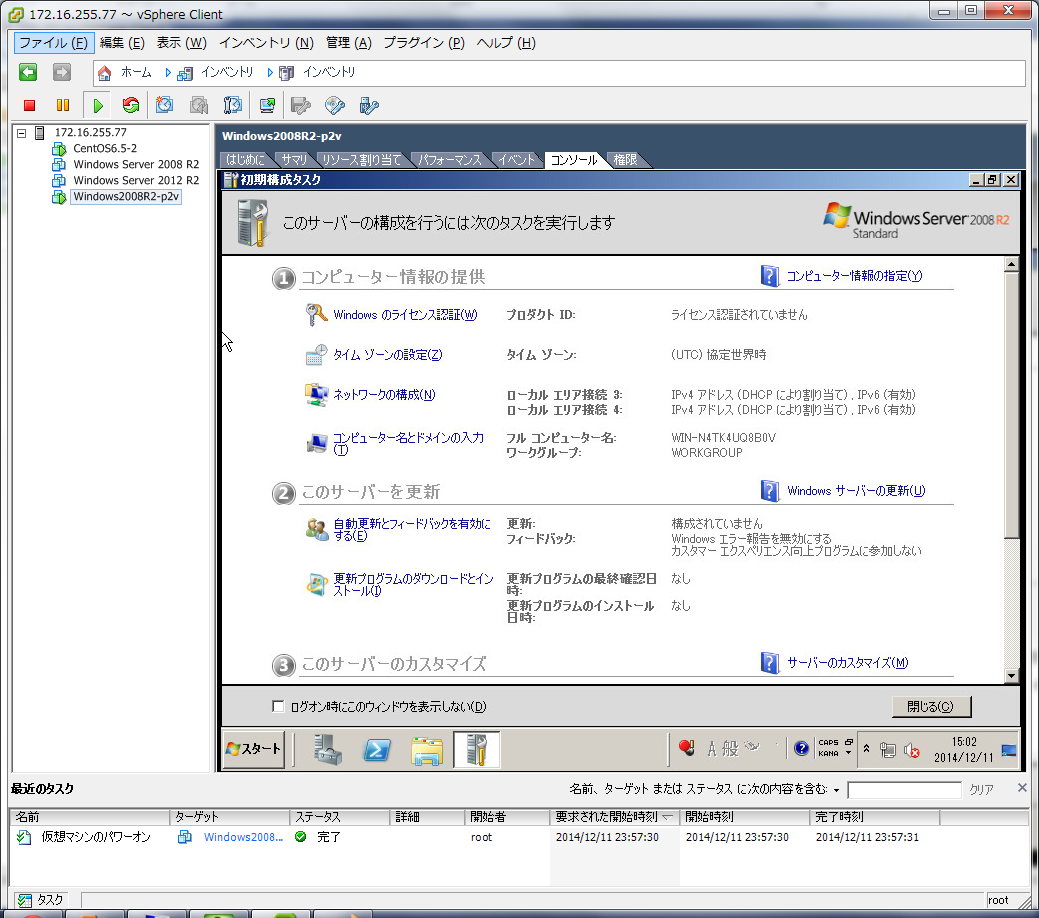Viewport: 1039px width, 918px height.
Task: Take a snapshot of the virtual machine
Action: 164,105
